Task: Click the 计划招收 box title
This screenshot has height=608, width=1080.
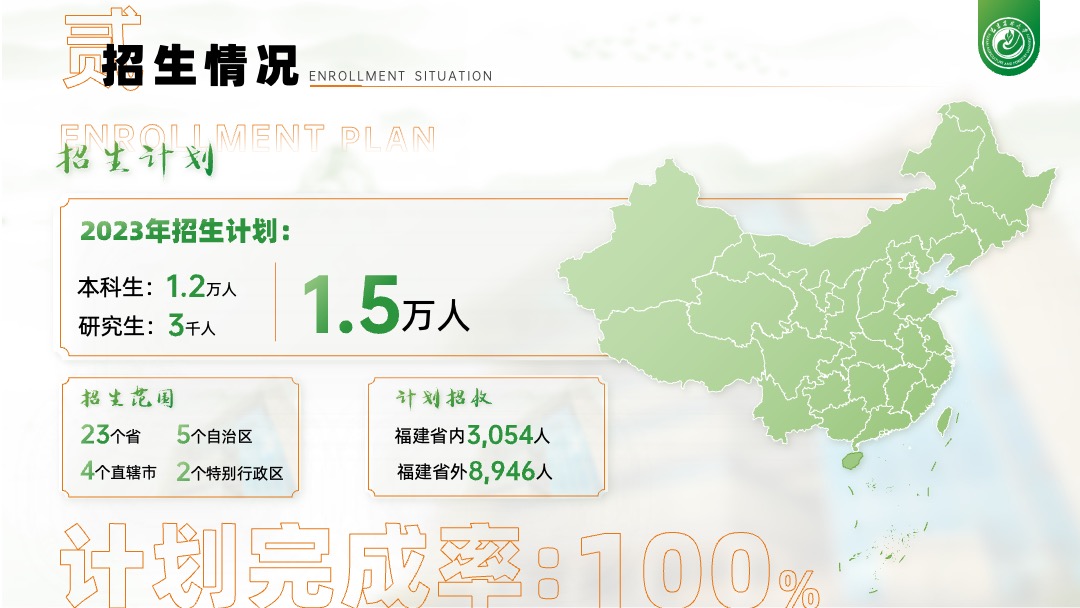Action: (444, 398)
